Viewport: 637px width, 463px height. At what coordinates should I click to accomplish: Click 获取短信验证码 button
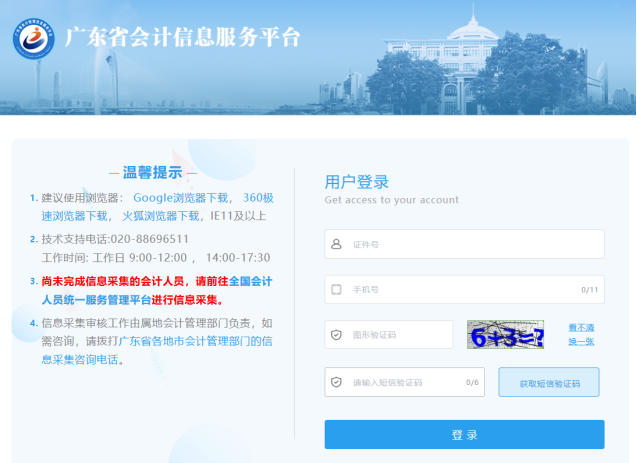coord(549,382)
